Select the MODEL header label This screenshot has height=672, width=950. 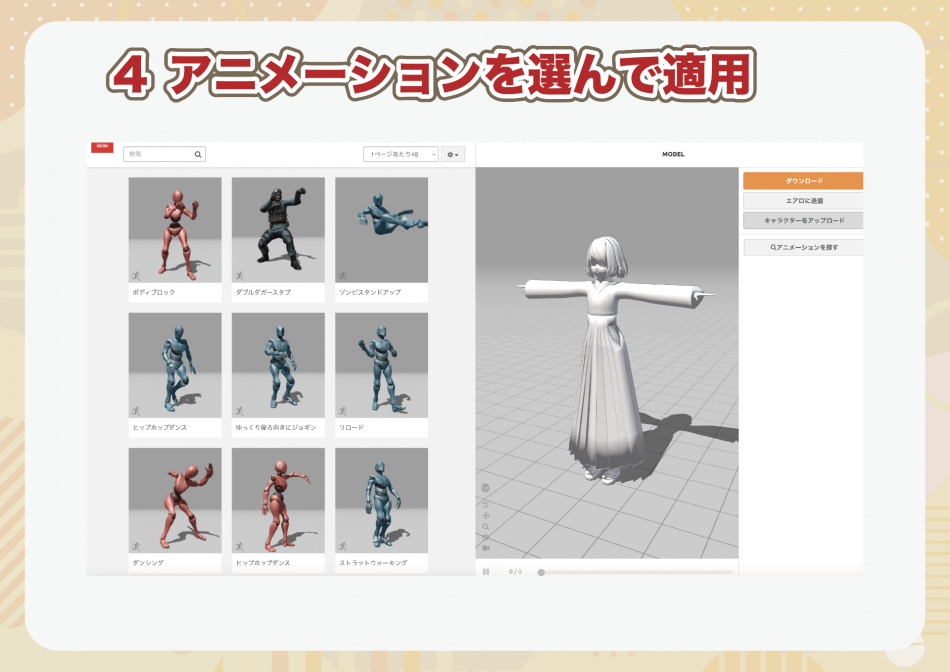[673, 155]
